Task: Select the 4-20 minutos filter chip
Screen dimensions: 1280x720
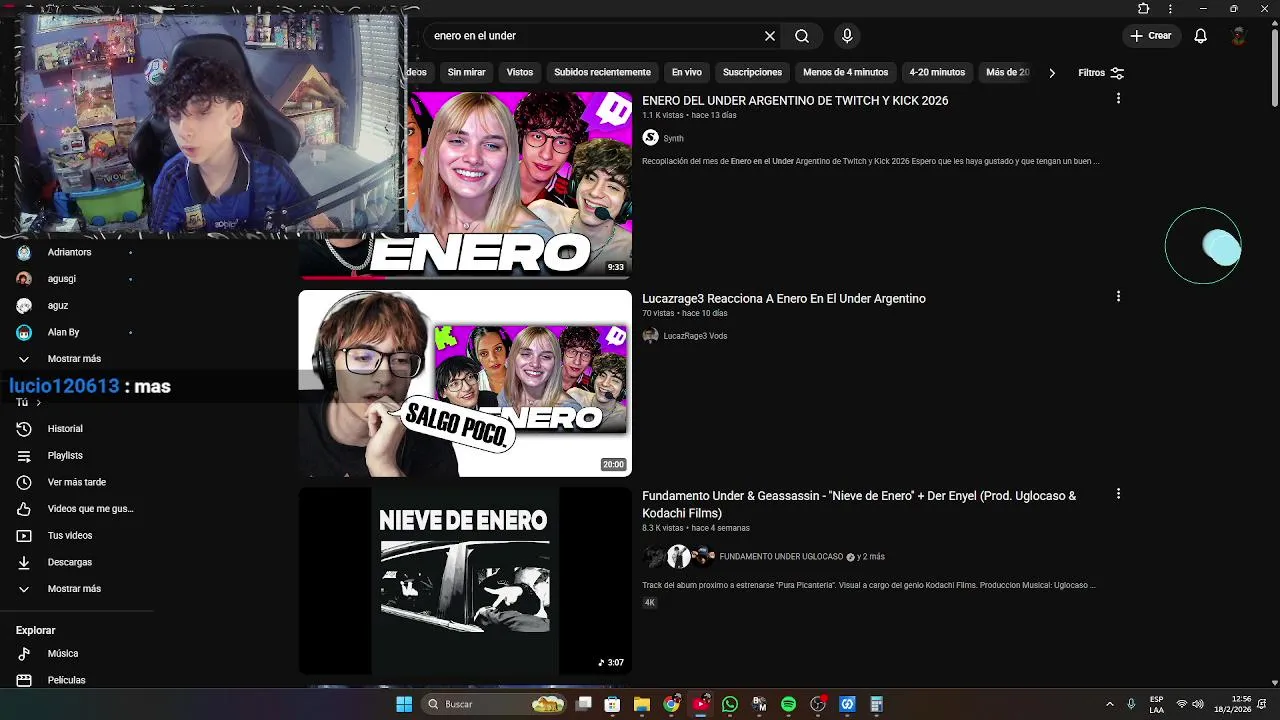Action: [x=937, y=73]
